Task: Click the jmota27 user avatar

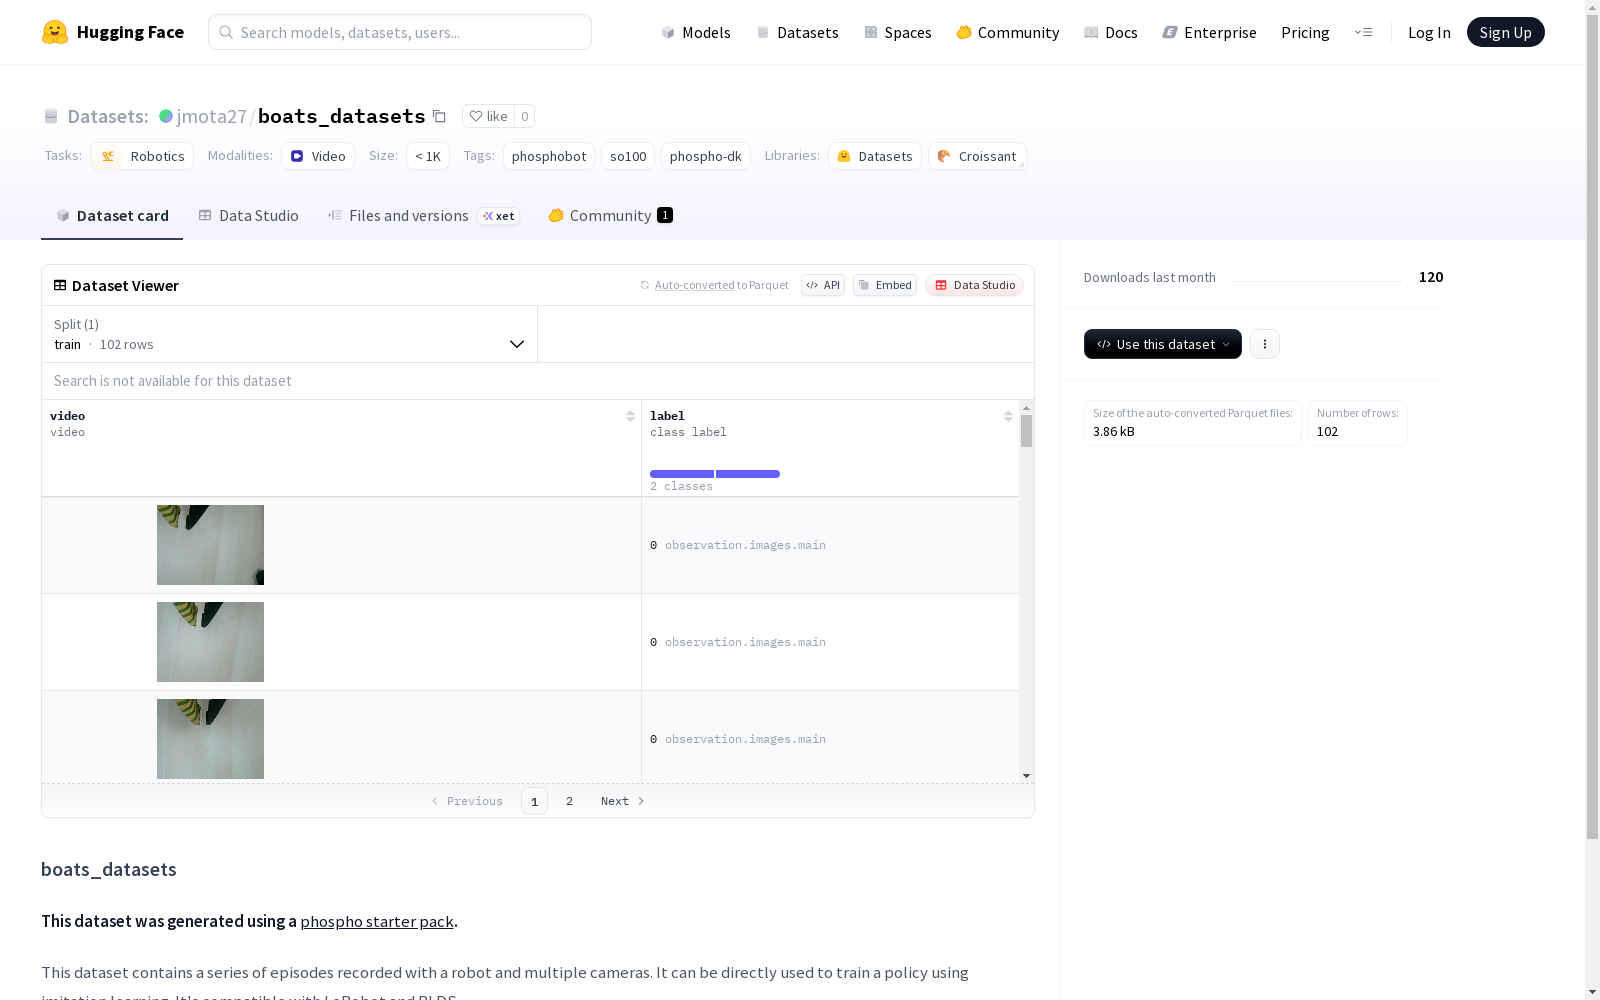Action: pyautogui.click(x=166, y=116)
